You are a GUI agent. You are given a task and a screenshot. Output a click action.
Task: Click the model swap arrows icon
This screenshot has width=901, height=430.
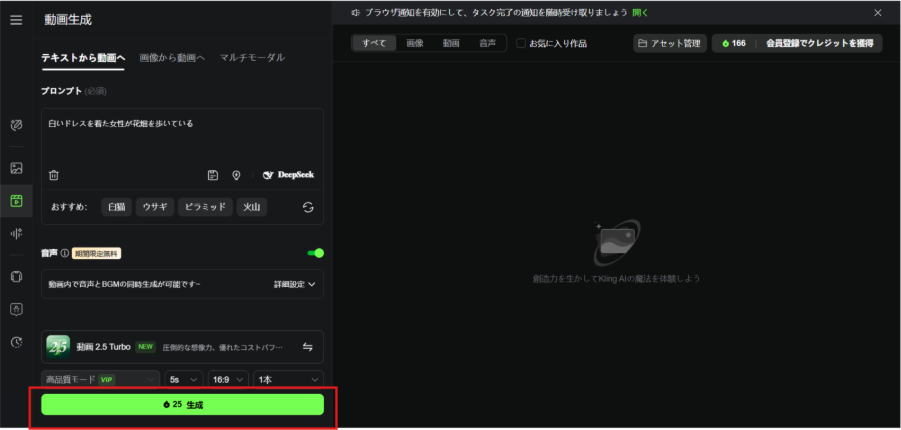point(308,347)
